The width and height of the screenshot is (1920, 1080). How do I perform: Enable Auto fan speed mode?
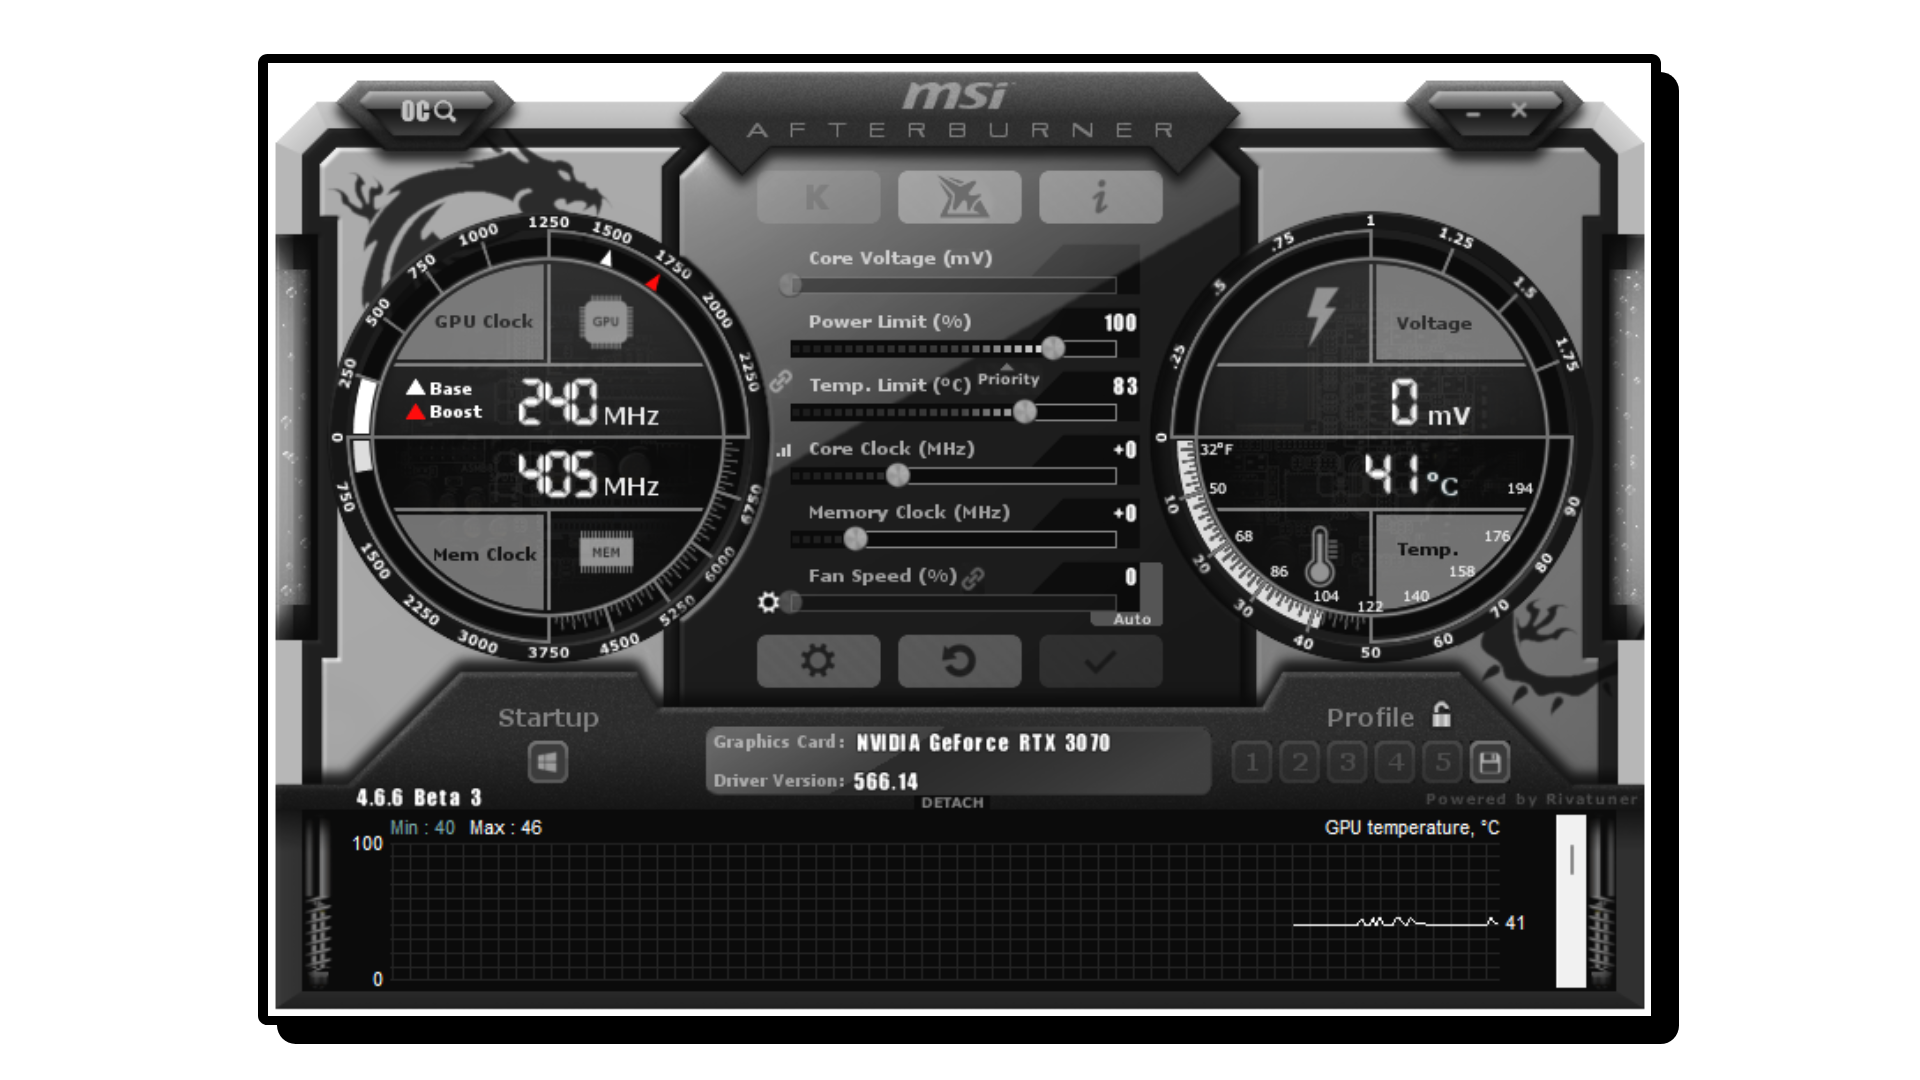[x=1131, y=619]
